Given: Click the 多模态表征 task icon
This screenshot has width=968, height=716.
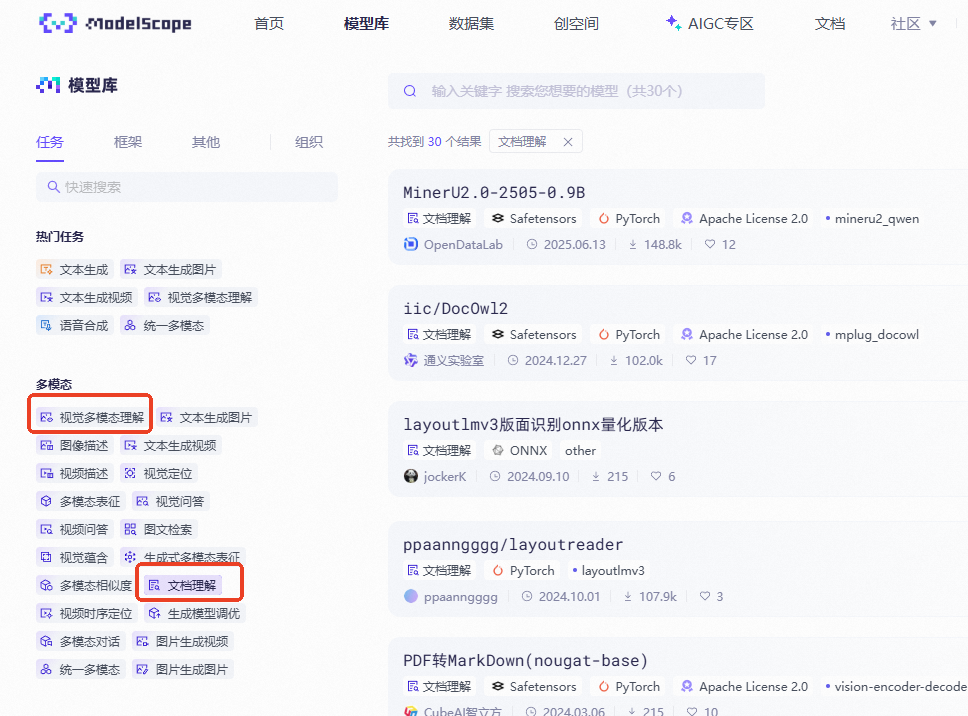Looking at the screenshot, I should tap(46, 501).
